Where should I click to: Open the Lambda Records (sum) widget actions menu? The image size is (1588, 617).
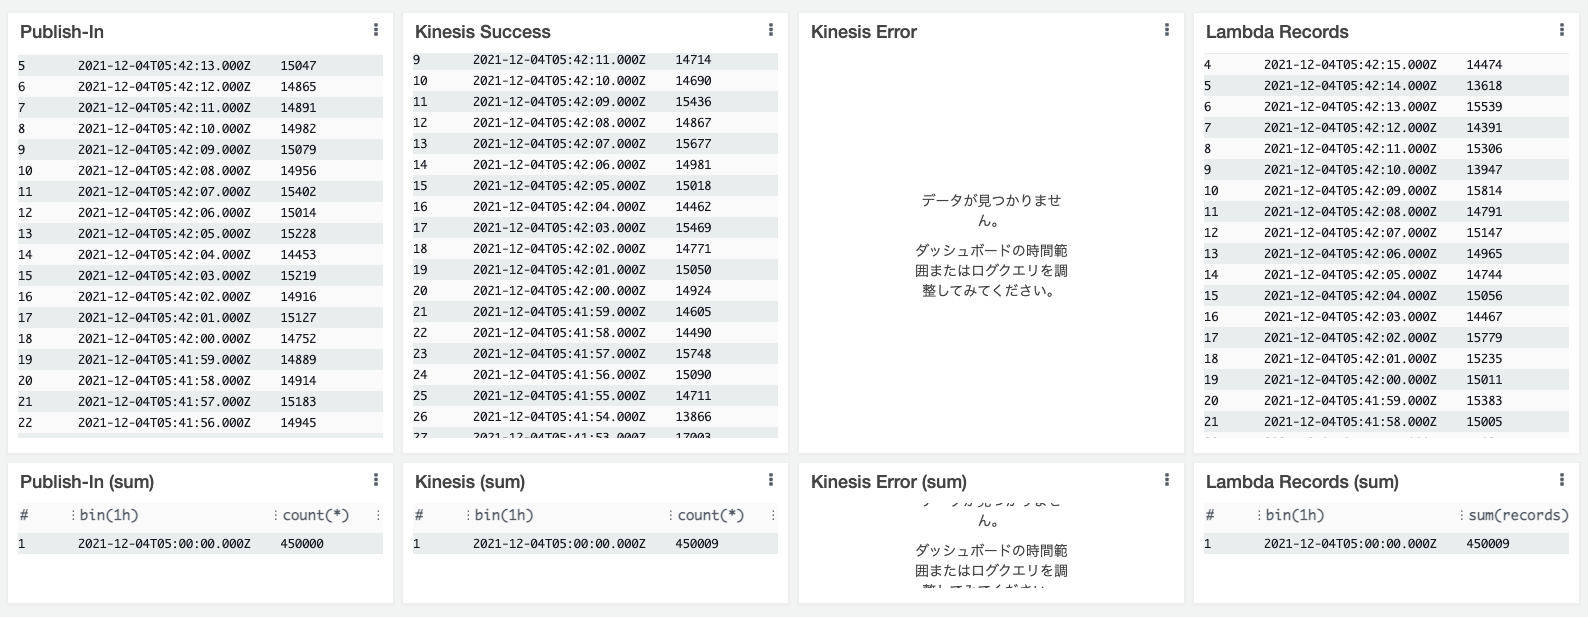[1562, 480]
